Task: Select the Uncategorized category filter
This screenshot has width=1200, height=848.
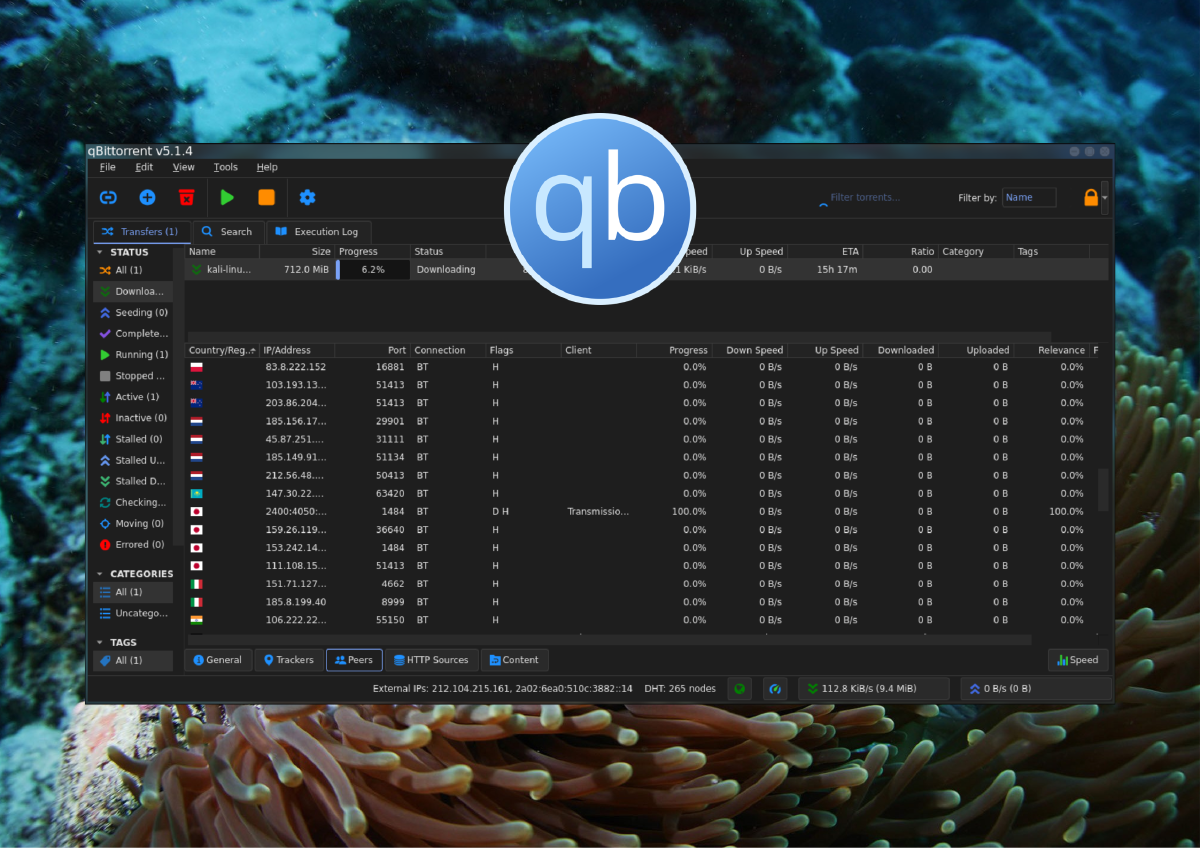Action: pos(133,613)
